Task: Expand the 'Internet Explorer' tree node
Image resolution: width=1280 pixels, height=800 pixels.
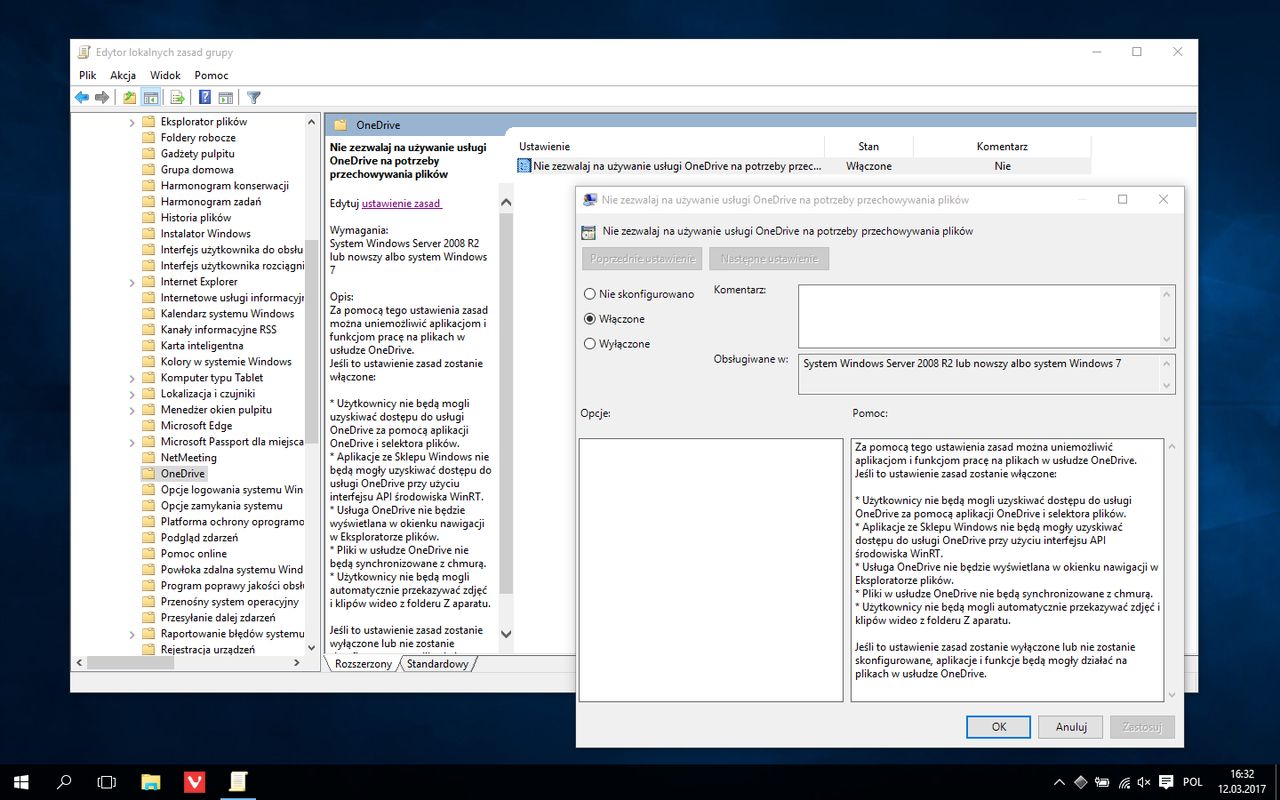Action: click(x=132, y=282)
